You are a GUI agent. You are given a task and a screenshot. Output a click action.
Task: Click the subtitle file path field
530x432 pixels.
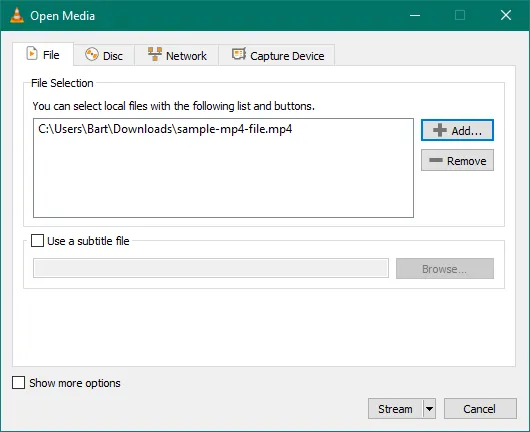pos(211,268)
